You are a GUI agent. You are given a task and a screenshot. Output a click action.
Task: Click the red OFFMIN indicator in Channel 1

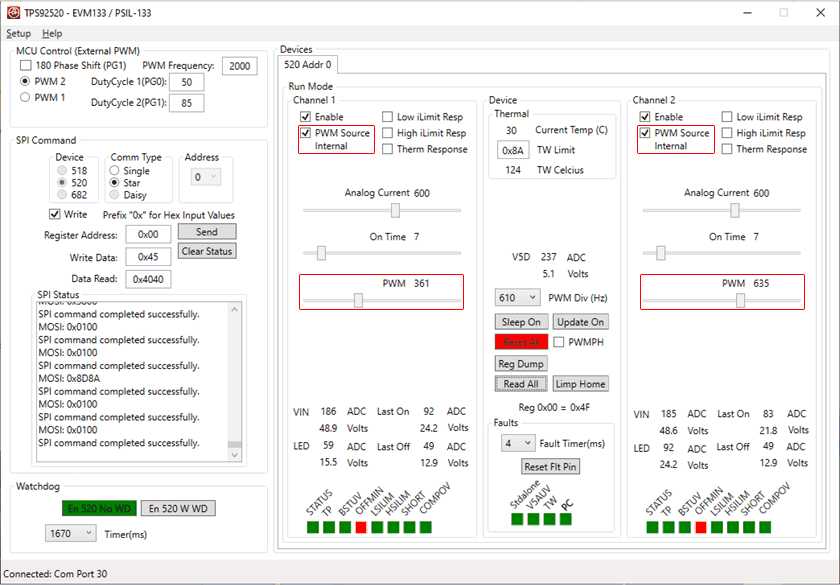pos(361,527)
